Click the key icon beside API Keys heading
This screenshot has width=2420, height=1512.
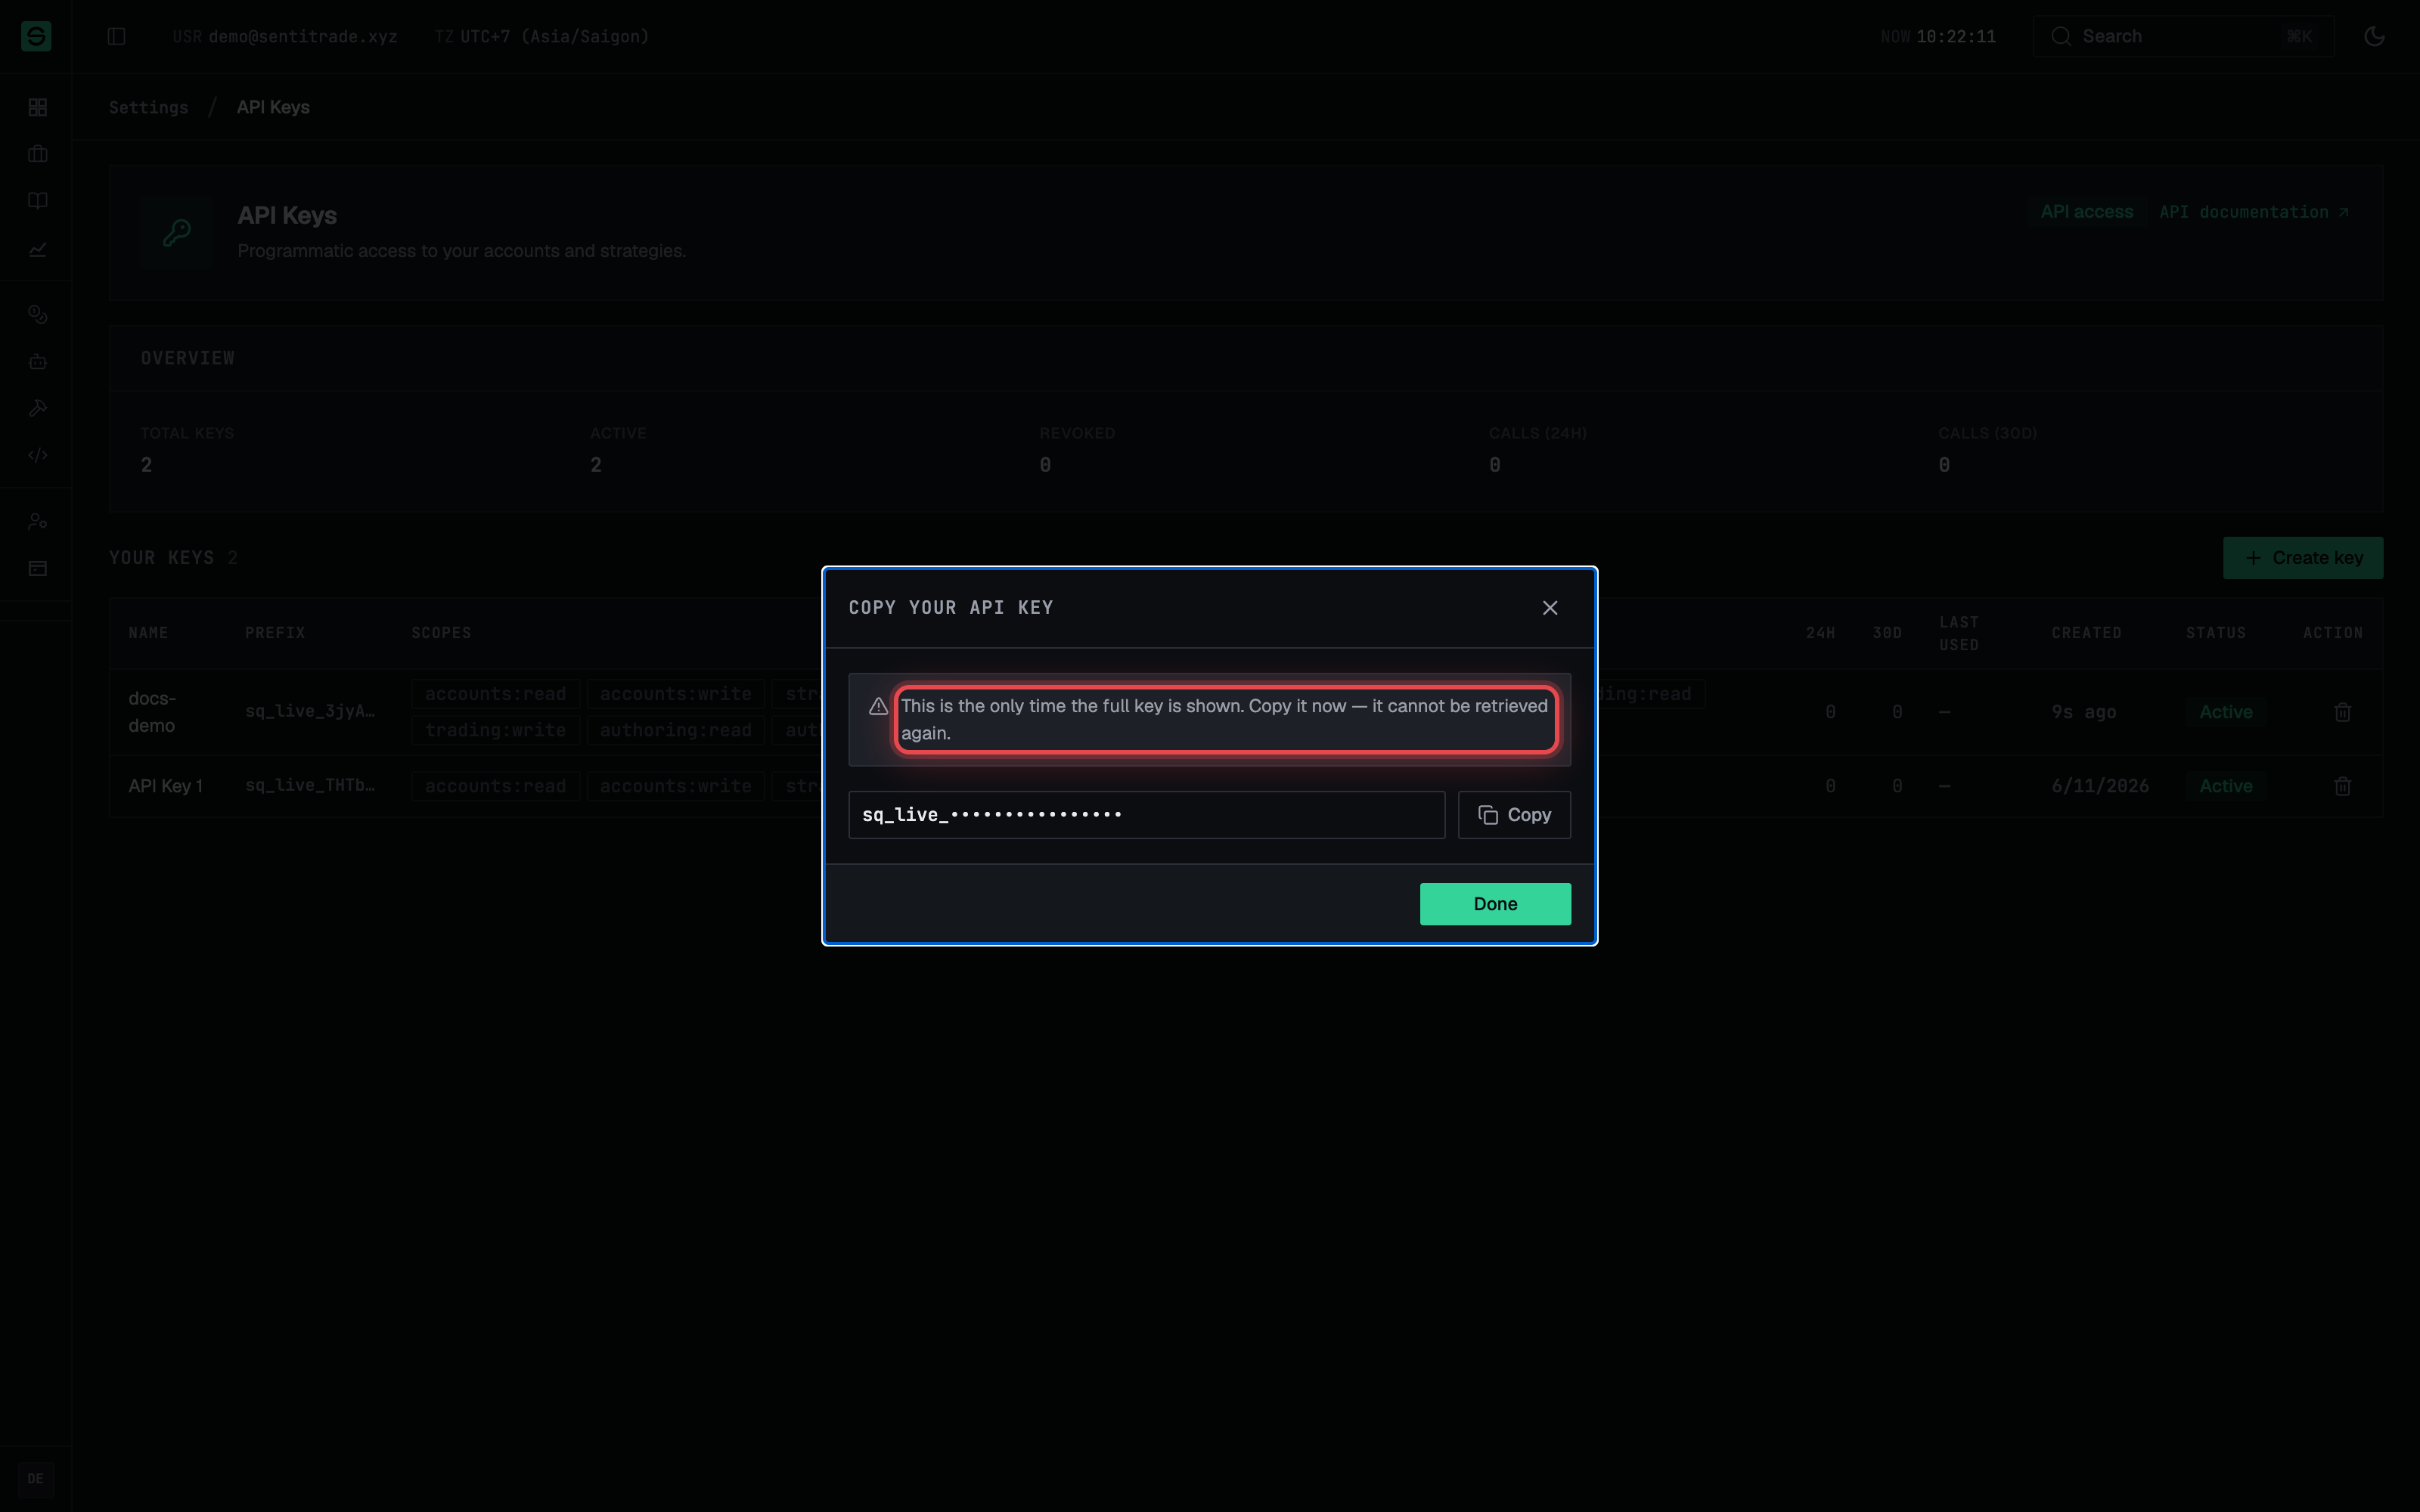[x=177, y=233]
